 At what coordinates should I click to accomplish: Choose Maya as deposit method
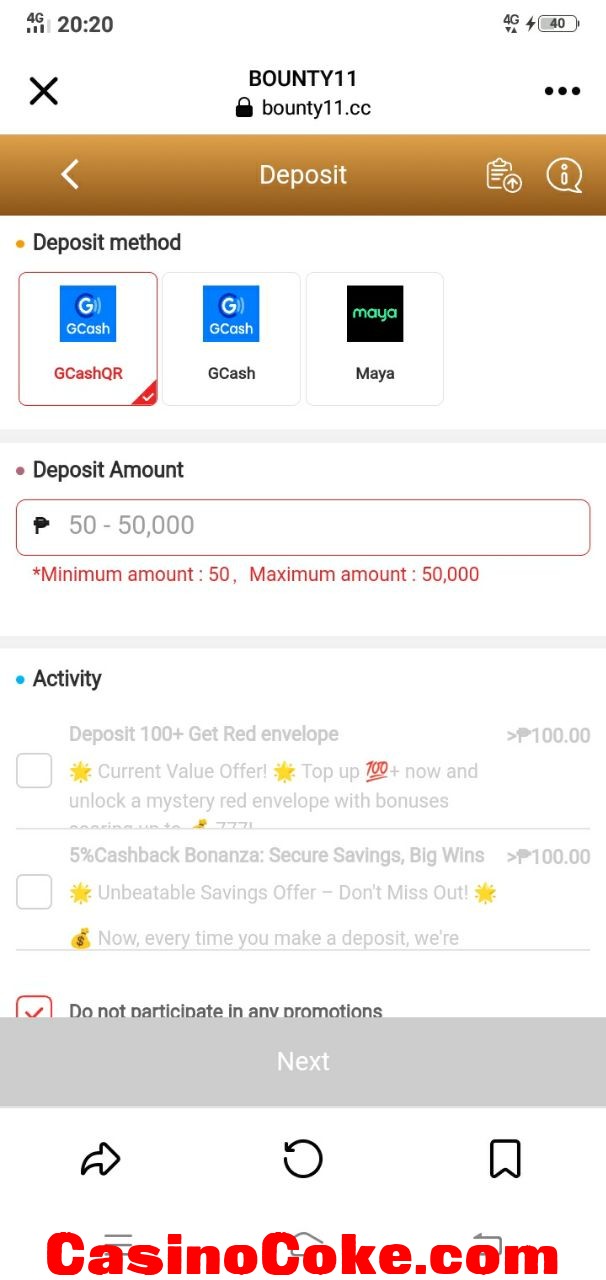click(375, 339)
